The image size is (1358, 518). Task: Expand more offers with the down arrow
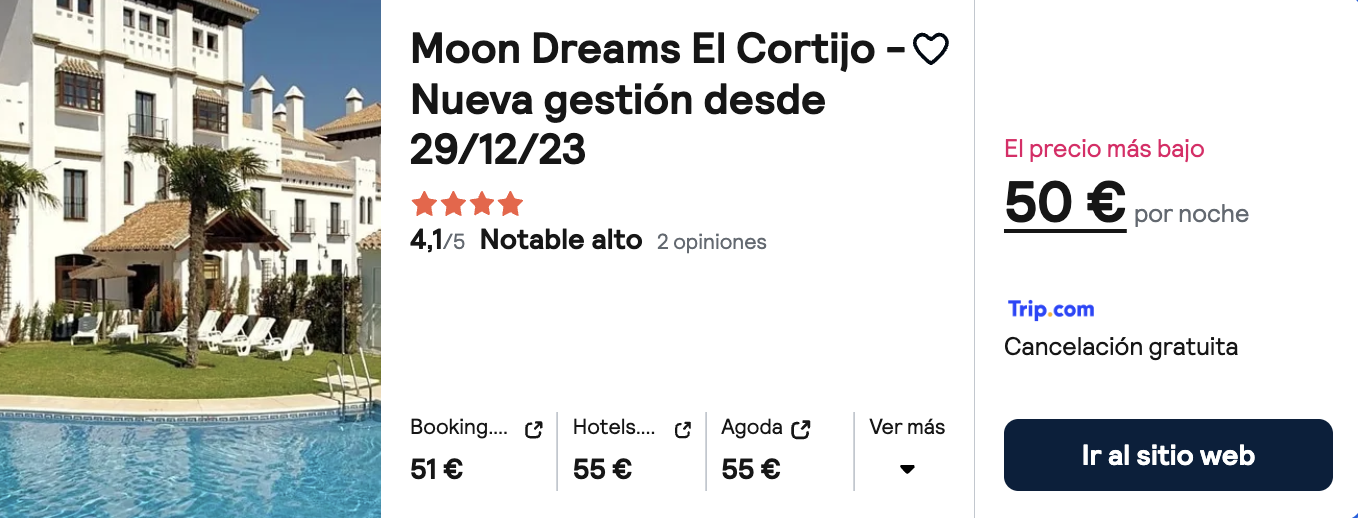click(x=907, y=469)
